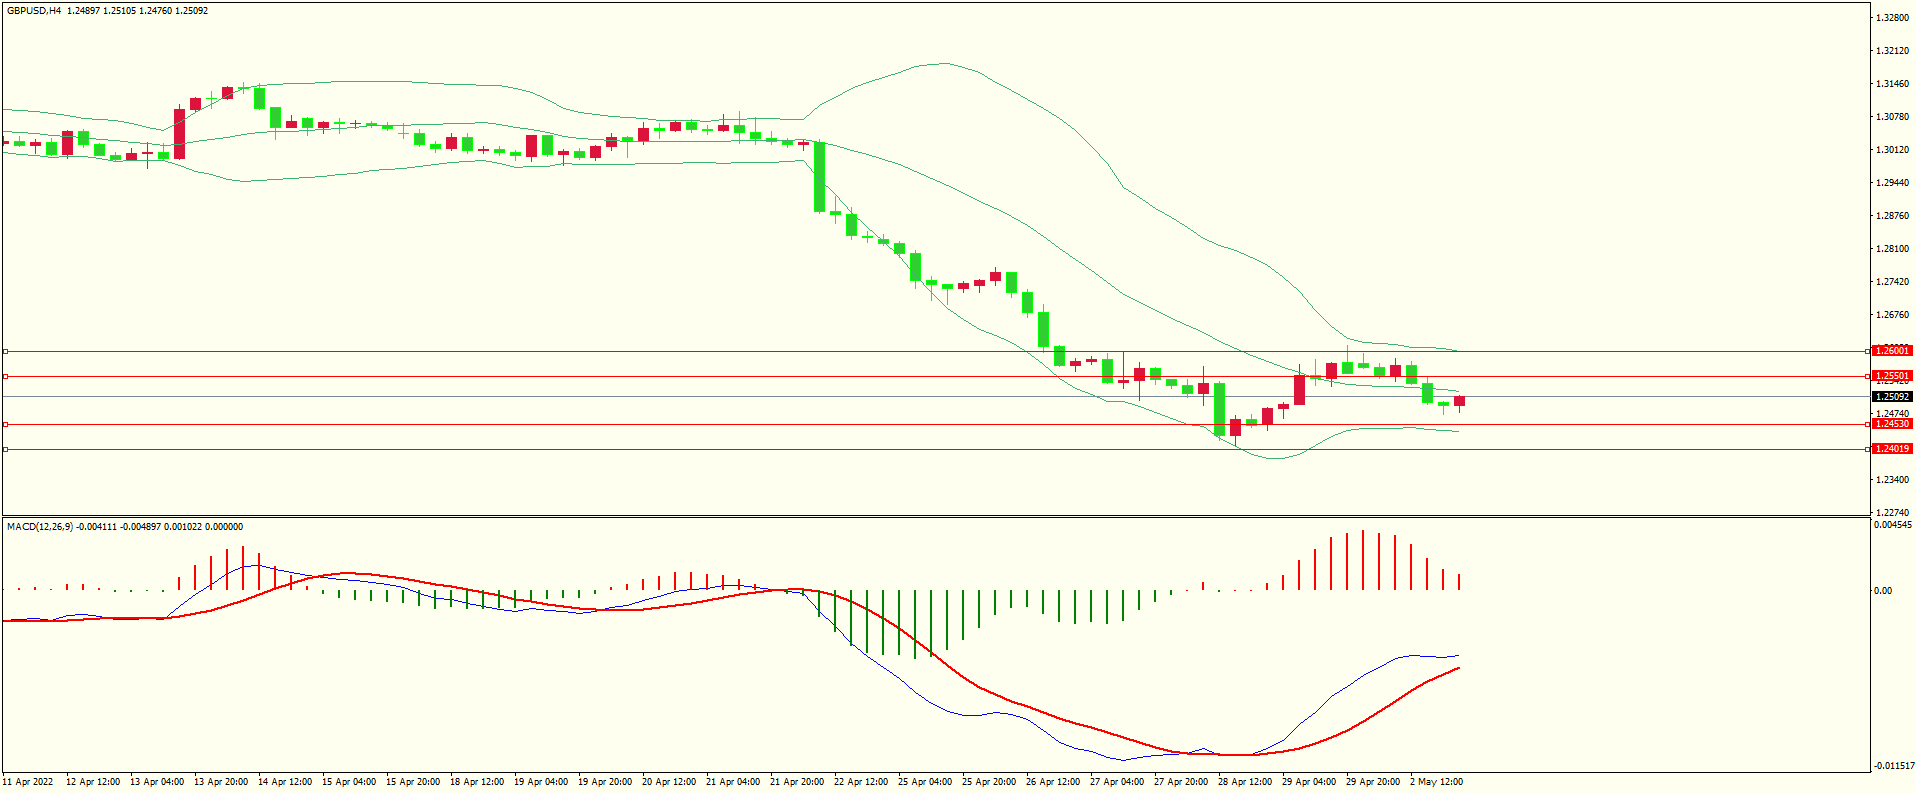
Task: Grab left handle of 1.26001 horizontal line
Action: [5, 351]
